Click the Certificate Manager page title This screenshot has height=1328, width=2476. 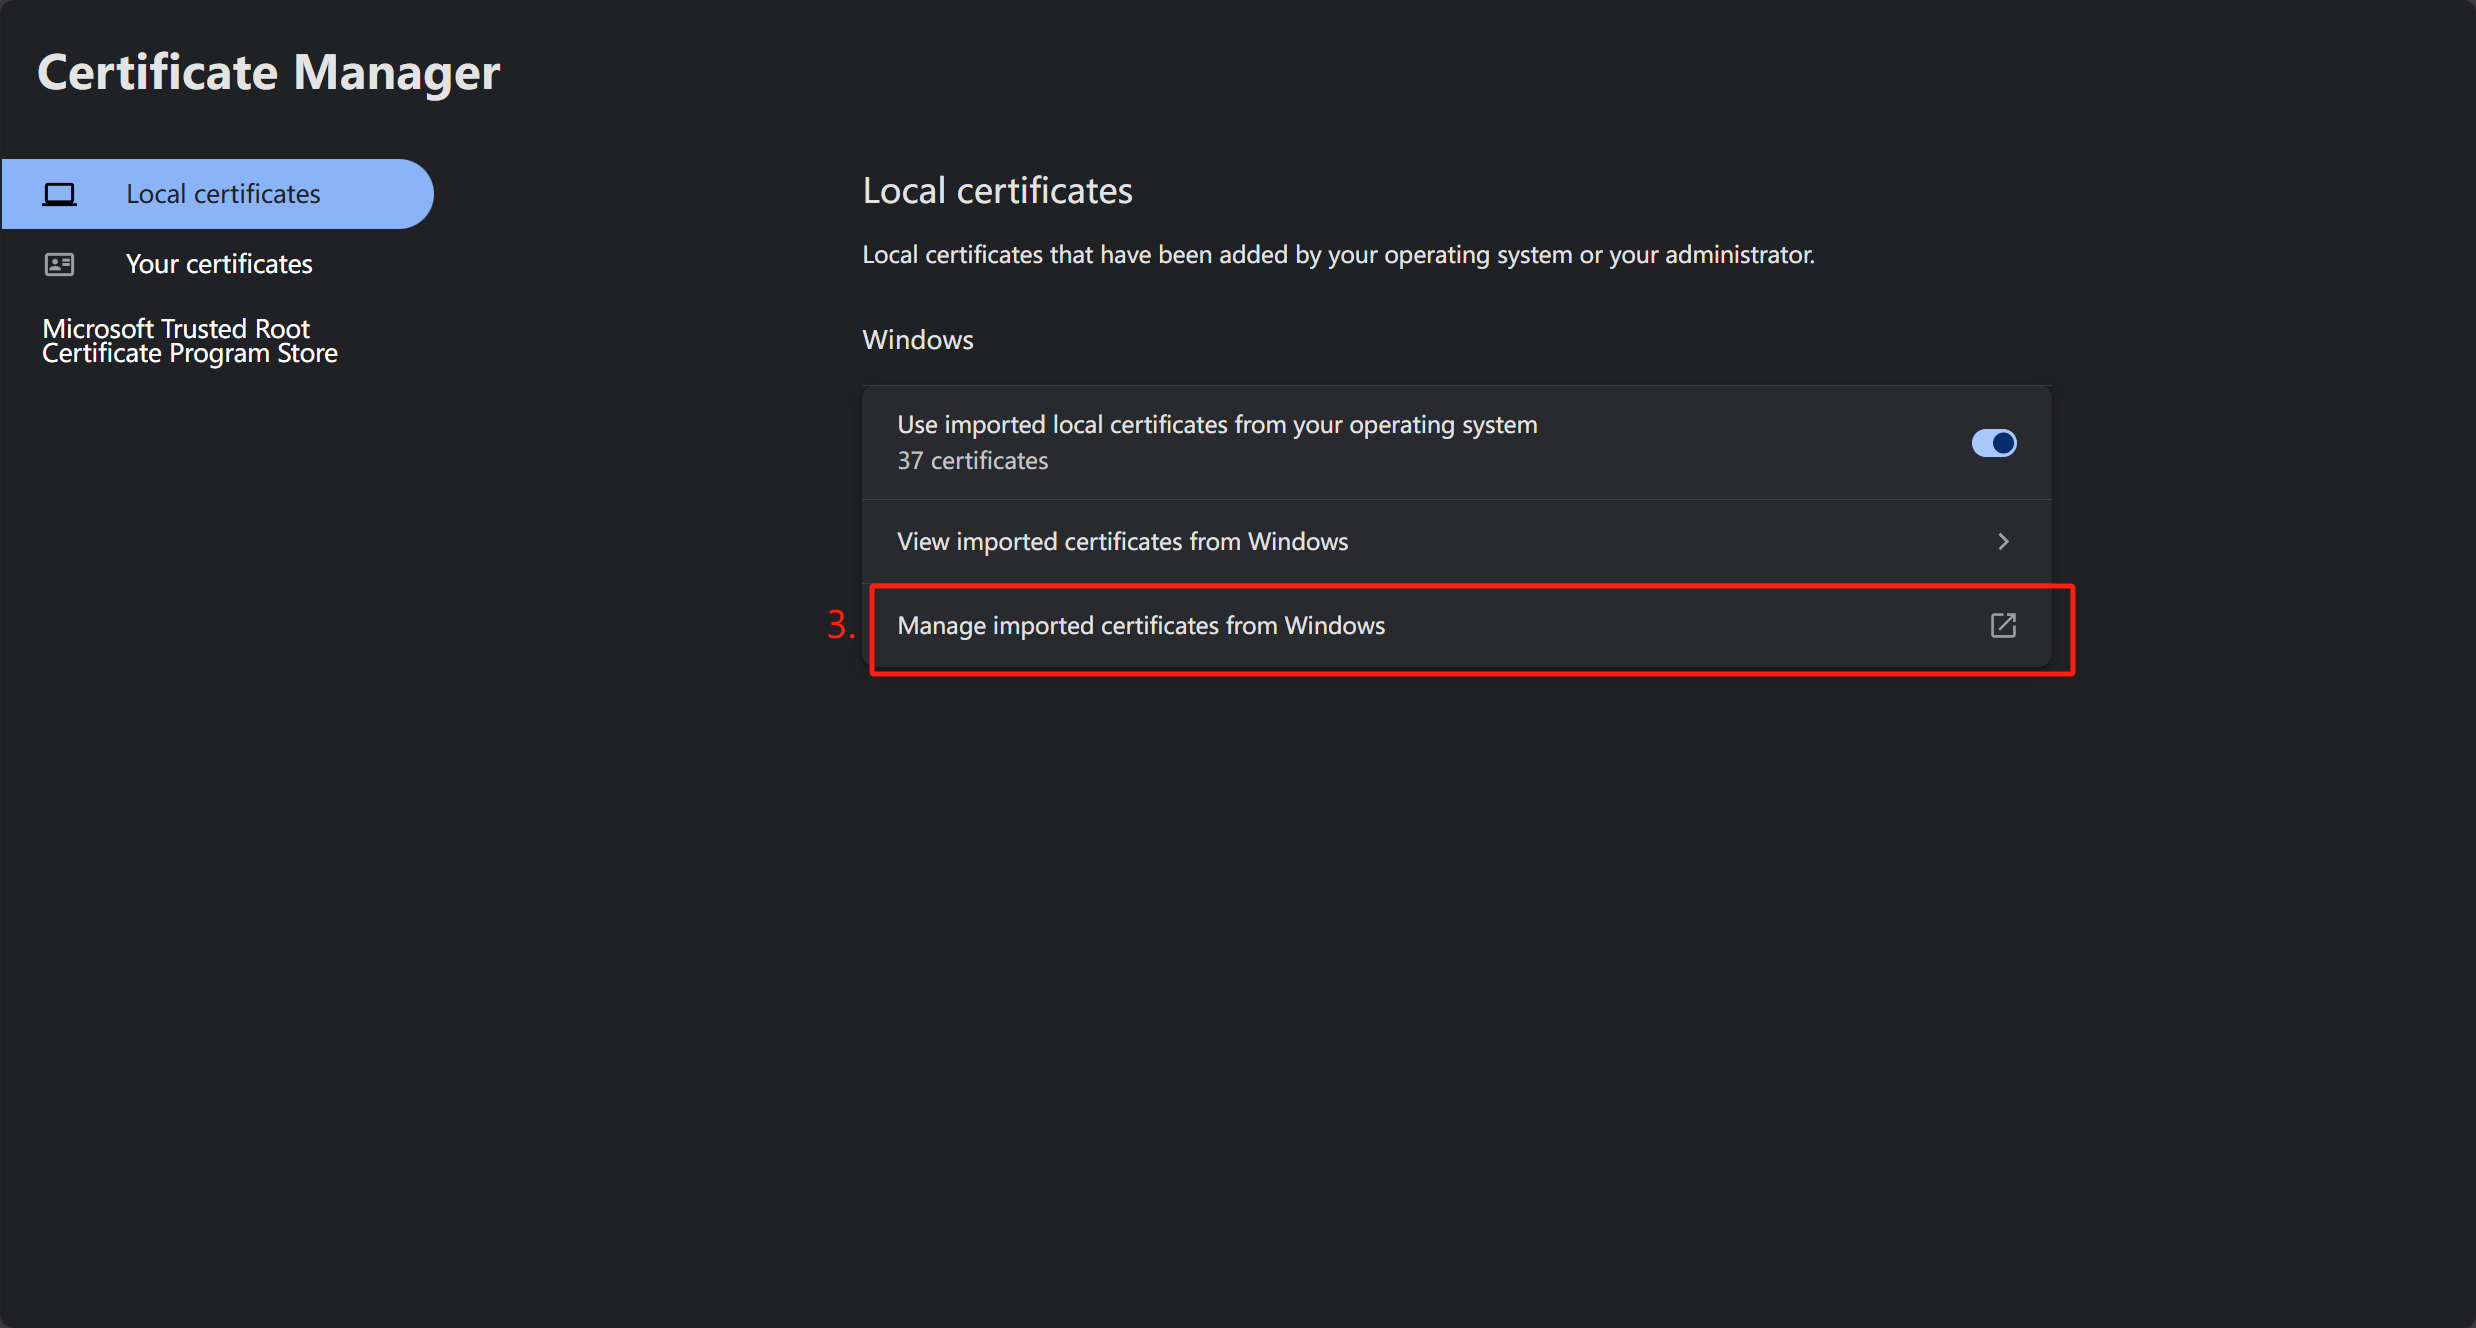(268, 73)
